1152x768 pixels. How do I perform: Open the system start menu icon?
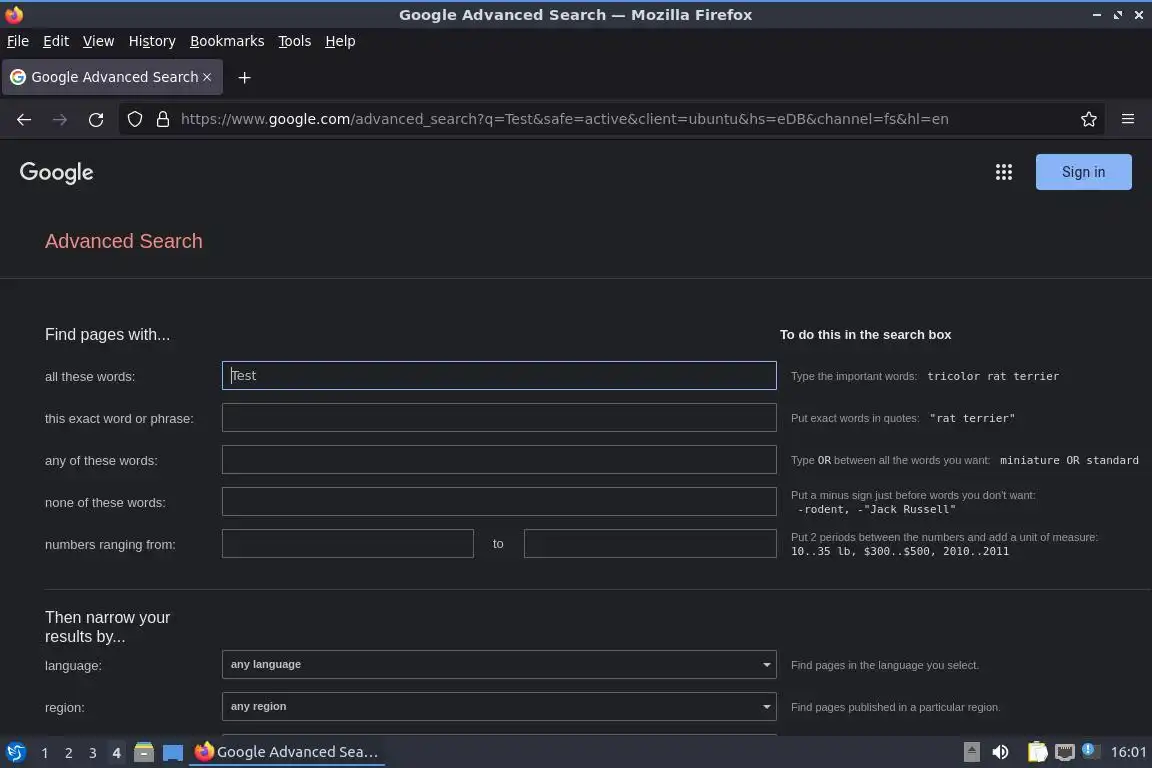(x=15, y=752)
